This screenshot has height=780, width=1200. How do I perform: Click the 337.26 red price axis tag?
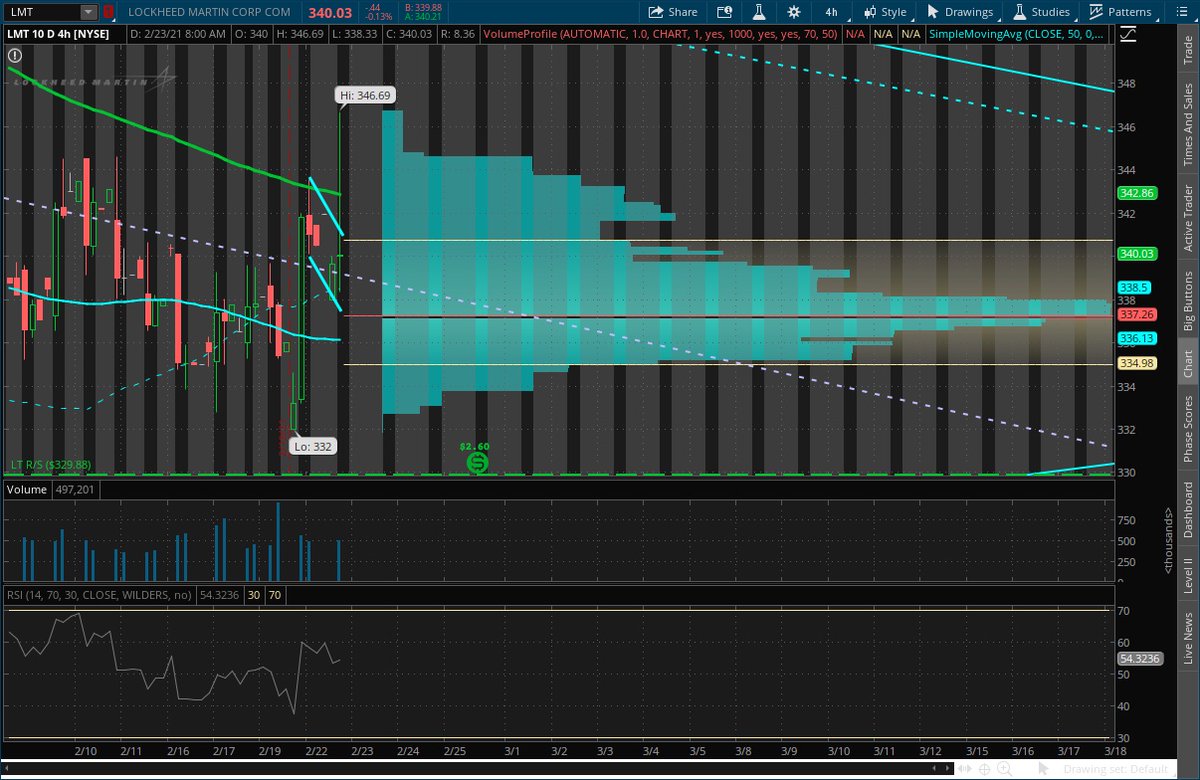tap(1138, 314)
